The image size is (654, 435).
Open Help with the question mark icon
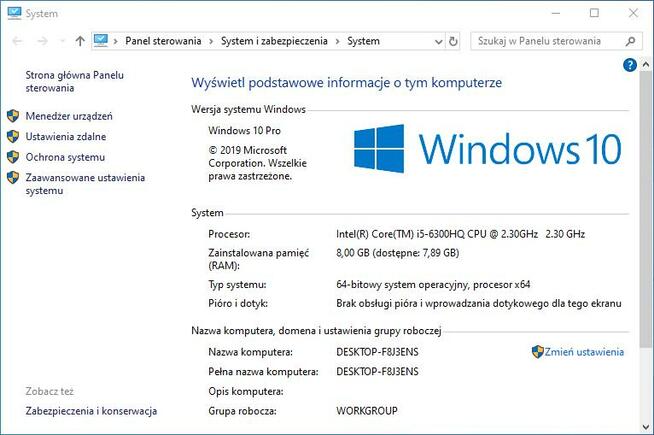[630, 65]
